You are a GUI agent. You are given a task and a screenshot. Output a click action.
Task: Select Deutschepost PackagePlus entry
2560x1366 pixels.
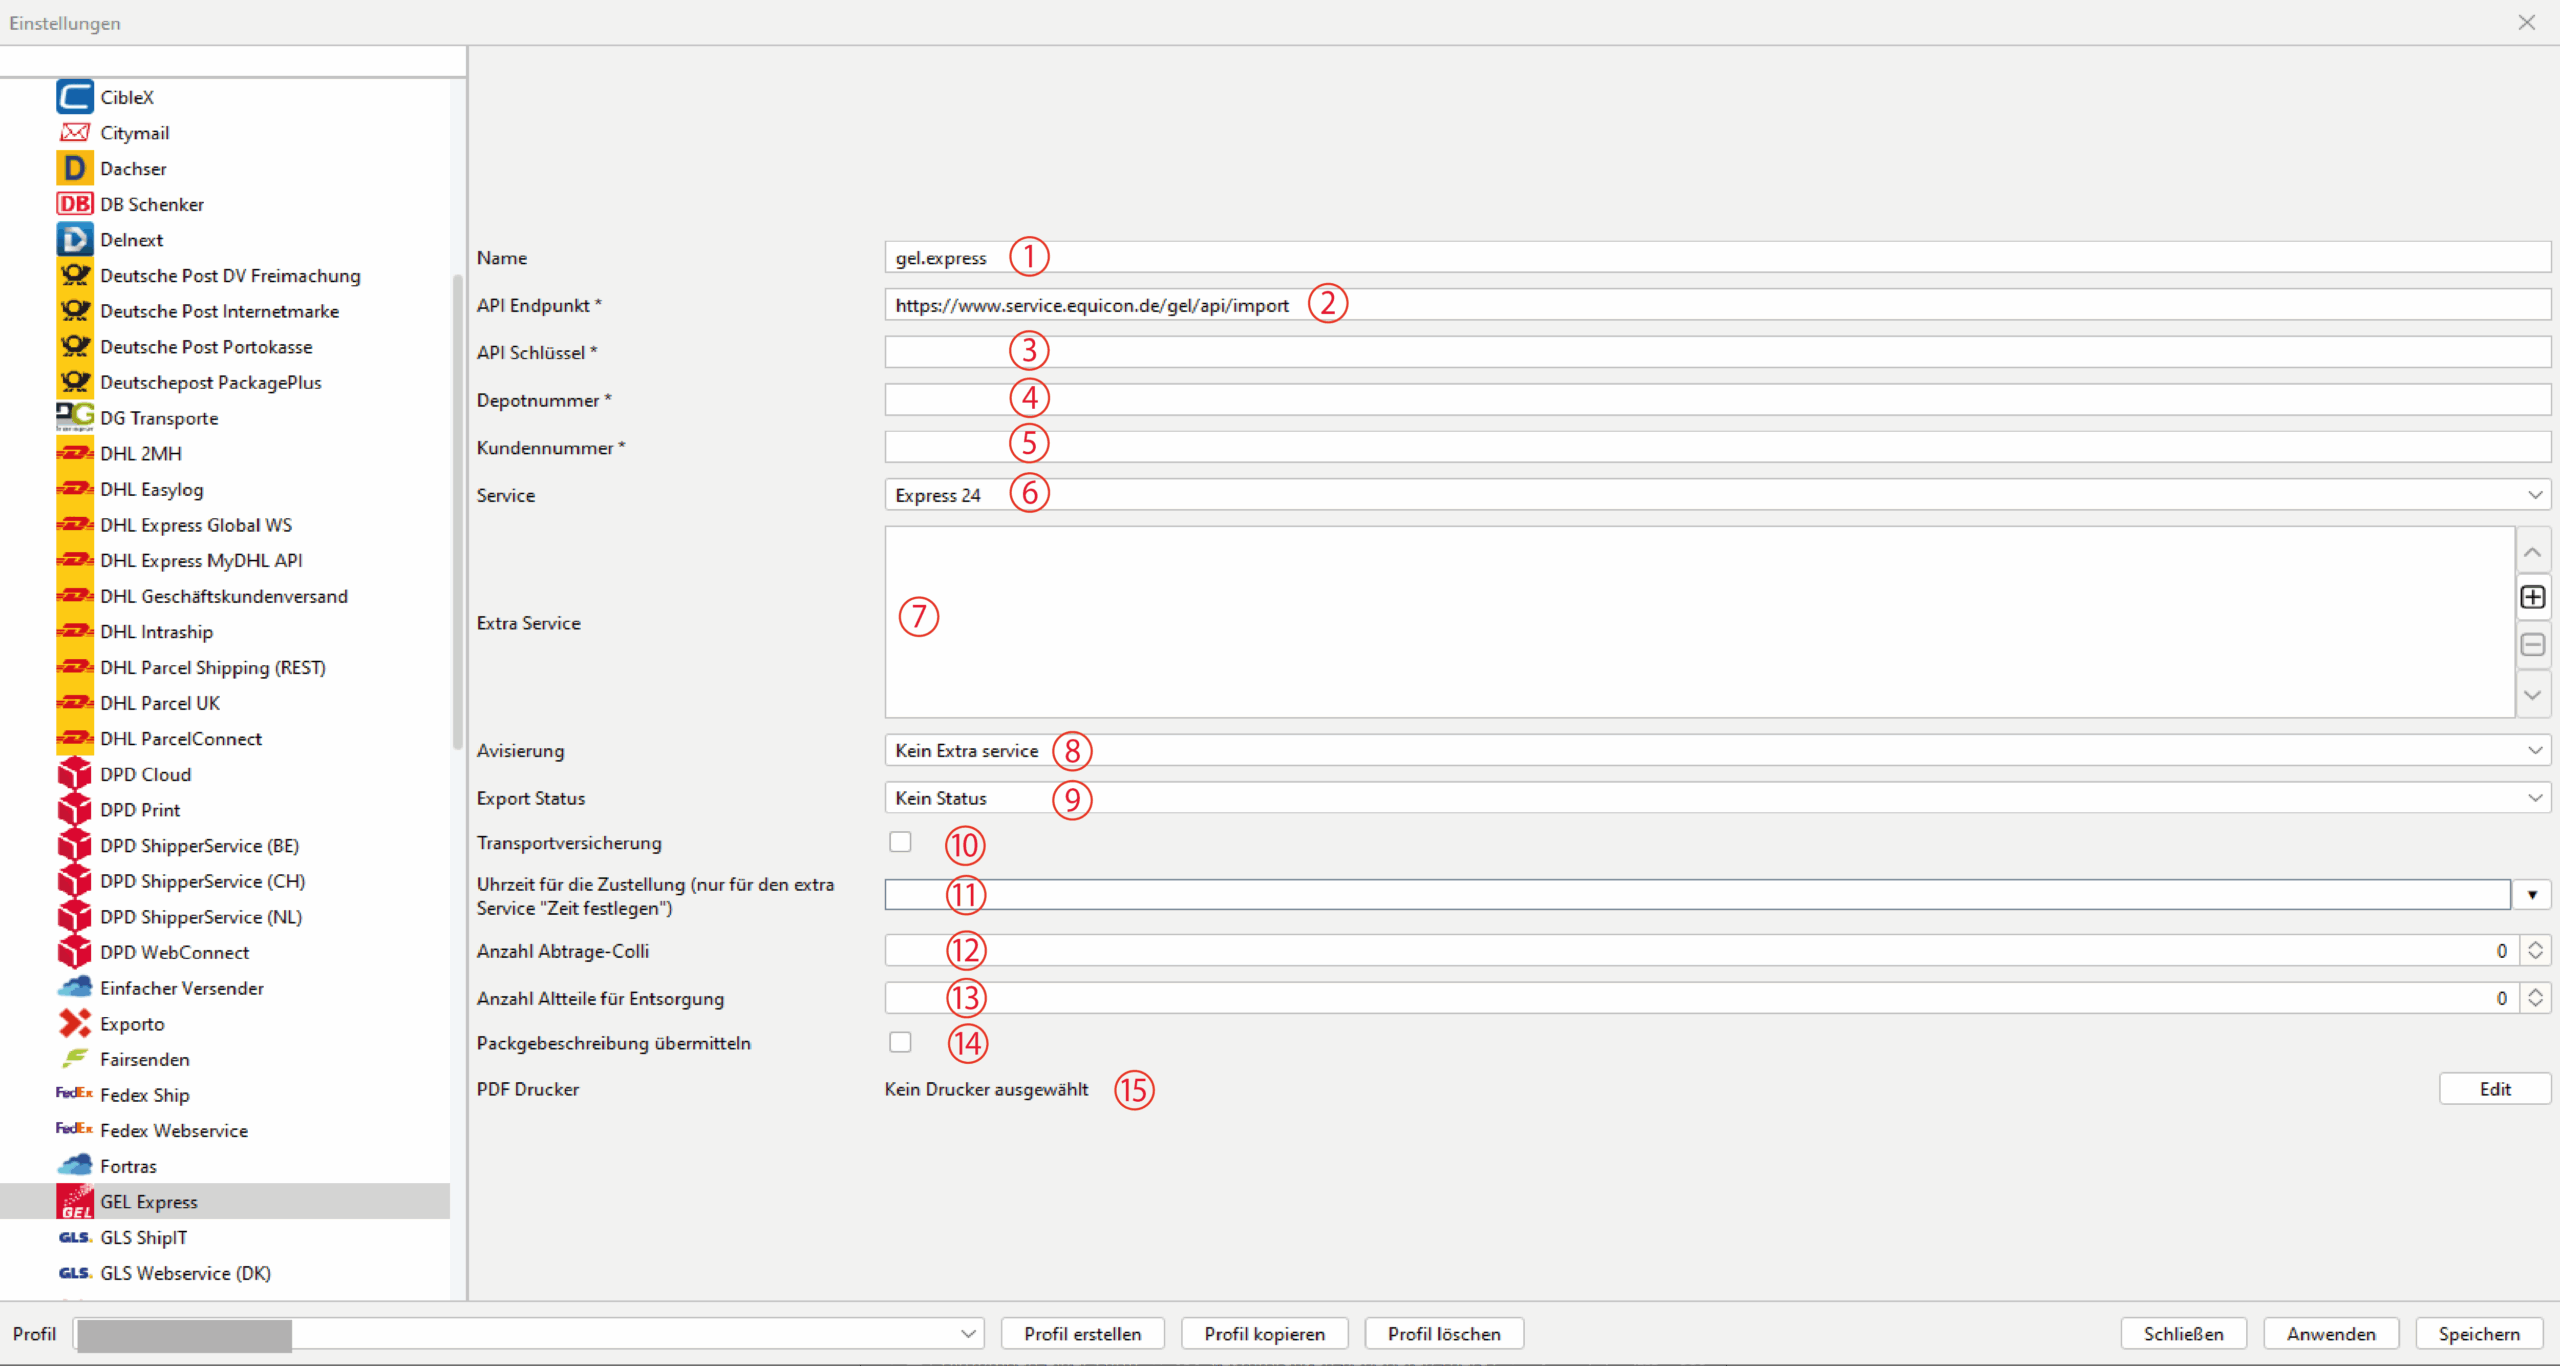210,382
